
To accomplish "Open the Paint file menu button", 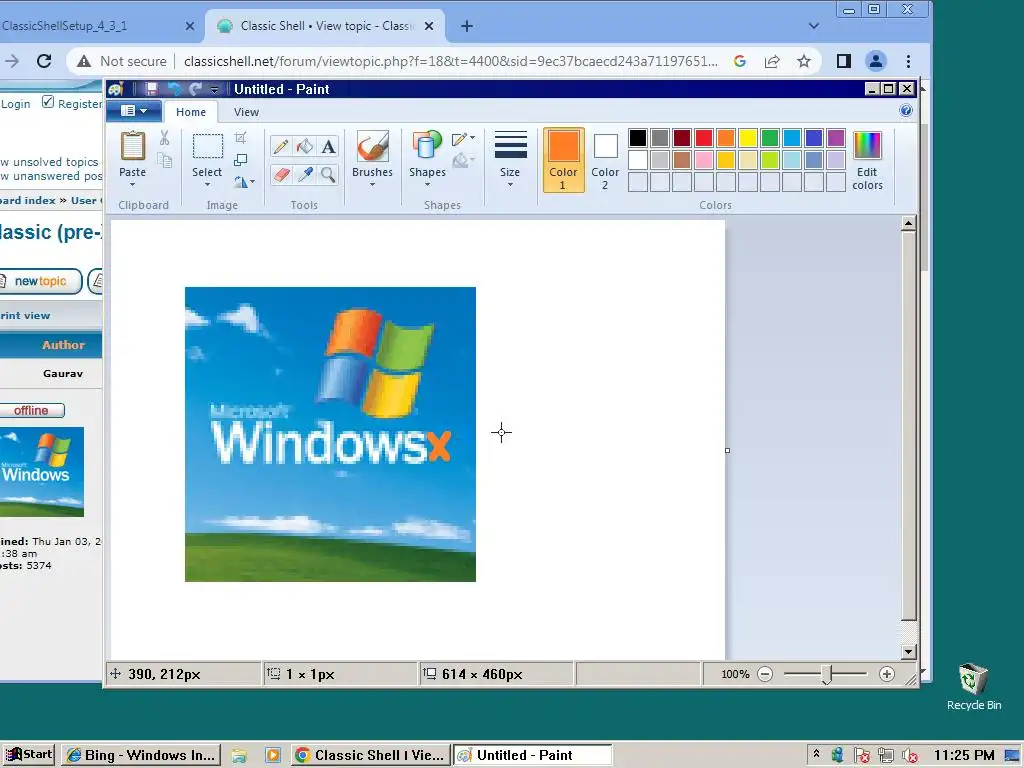I will [134, 111].
